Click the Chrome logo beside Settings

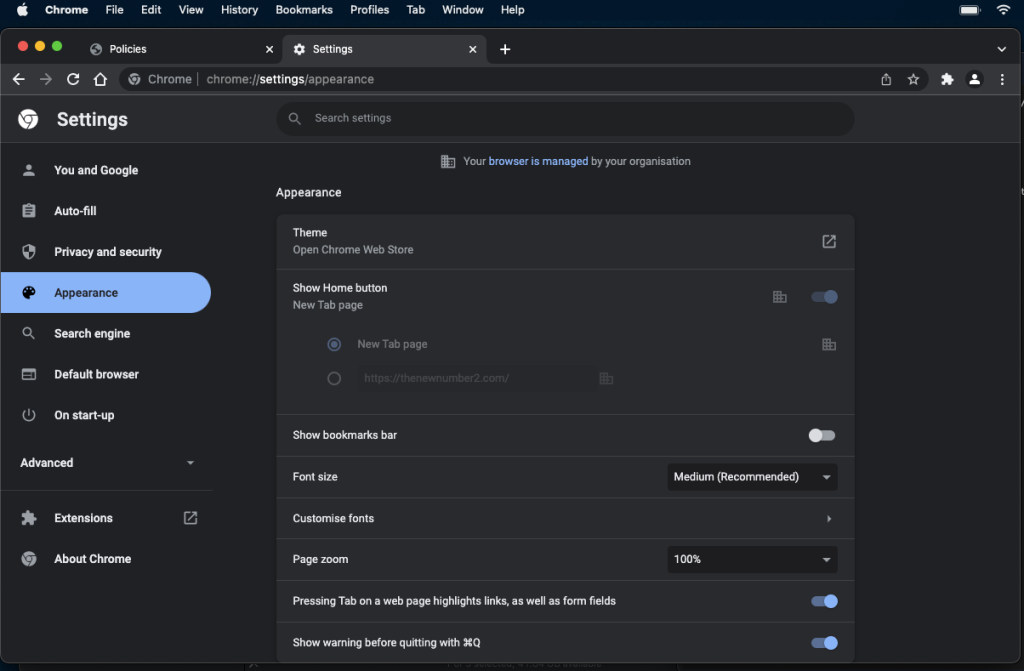(x=28, y=119)
